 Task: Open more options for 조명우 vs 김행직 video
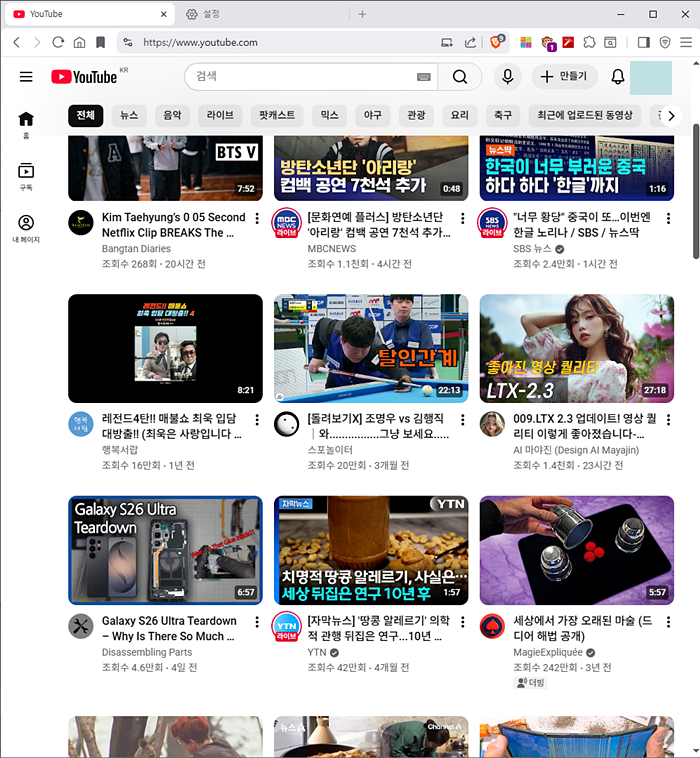pyautogui.click(x=463, y=420)
